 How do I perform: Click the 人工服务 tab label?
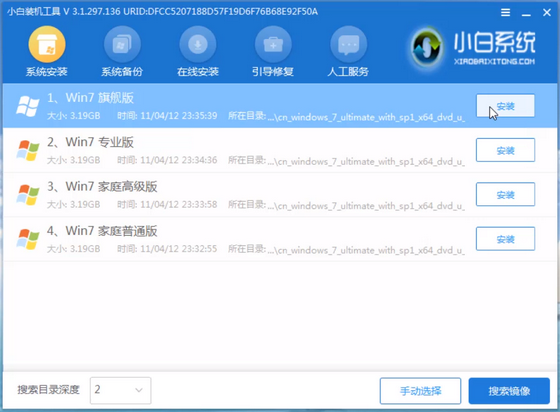point(349,72)
